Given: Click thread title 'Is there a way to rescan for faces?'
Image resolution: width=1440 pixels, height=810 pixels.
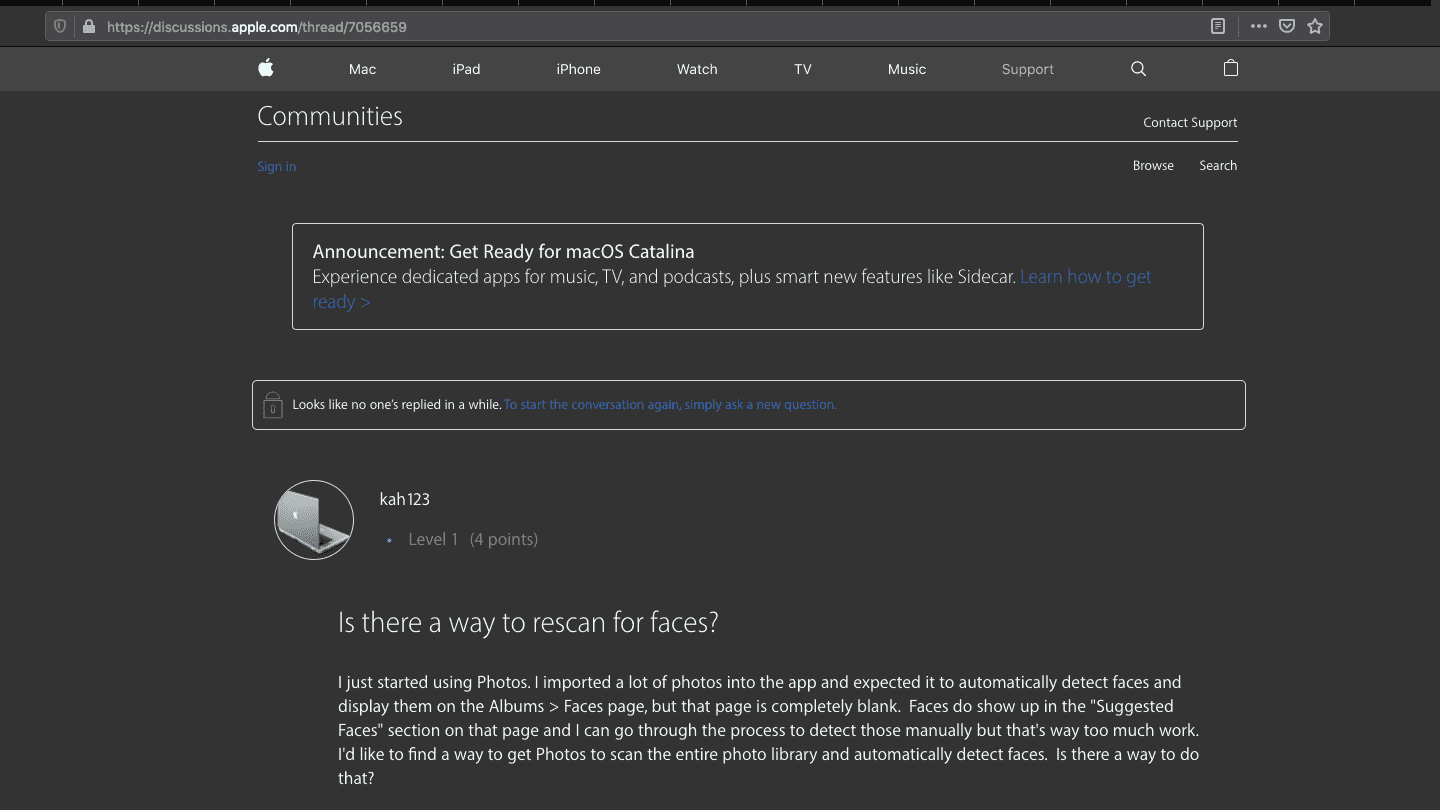Looking at the screenshot, I should pos(529,624).
